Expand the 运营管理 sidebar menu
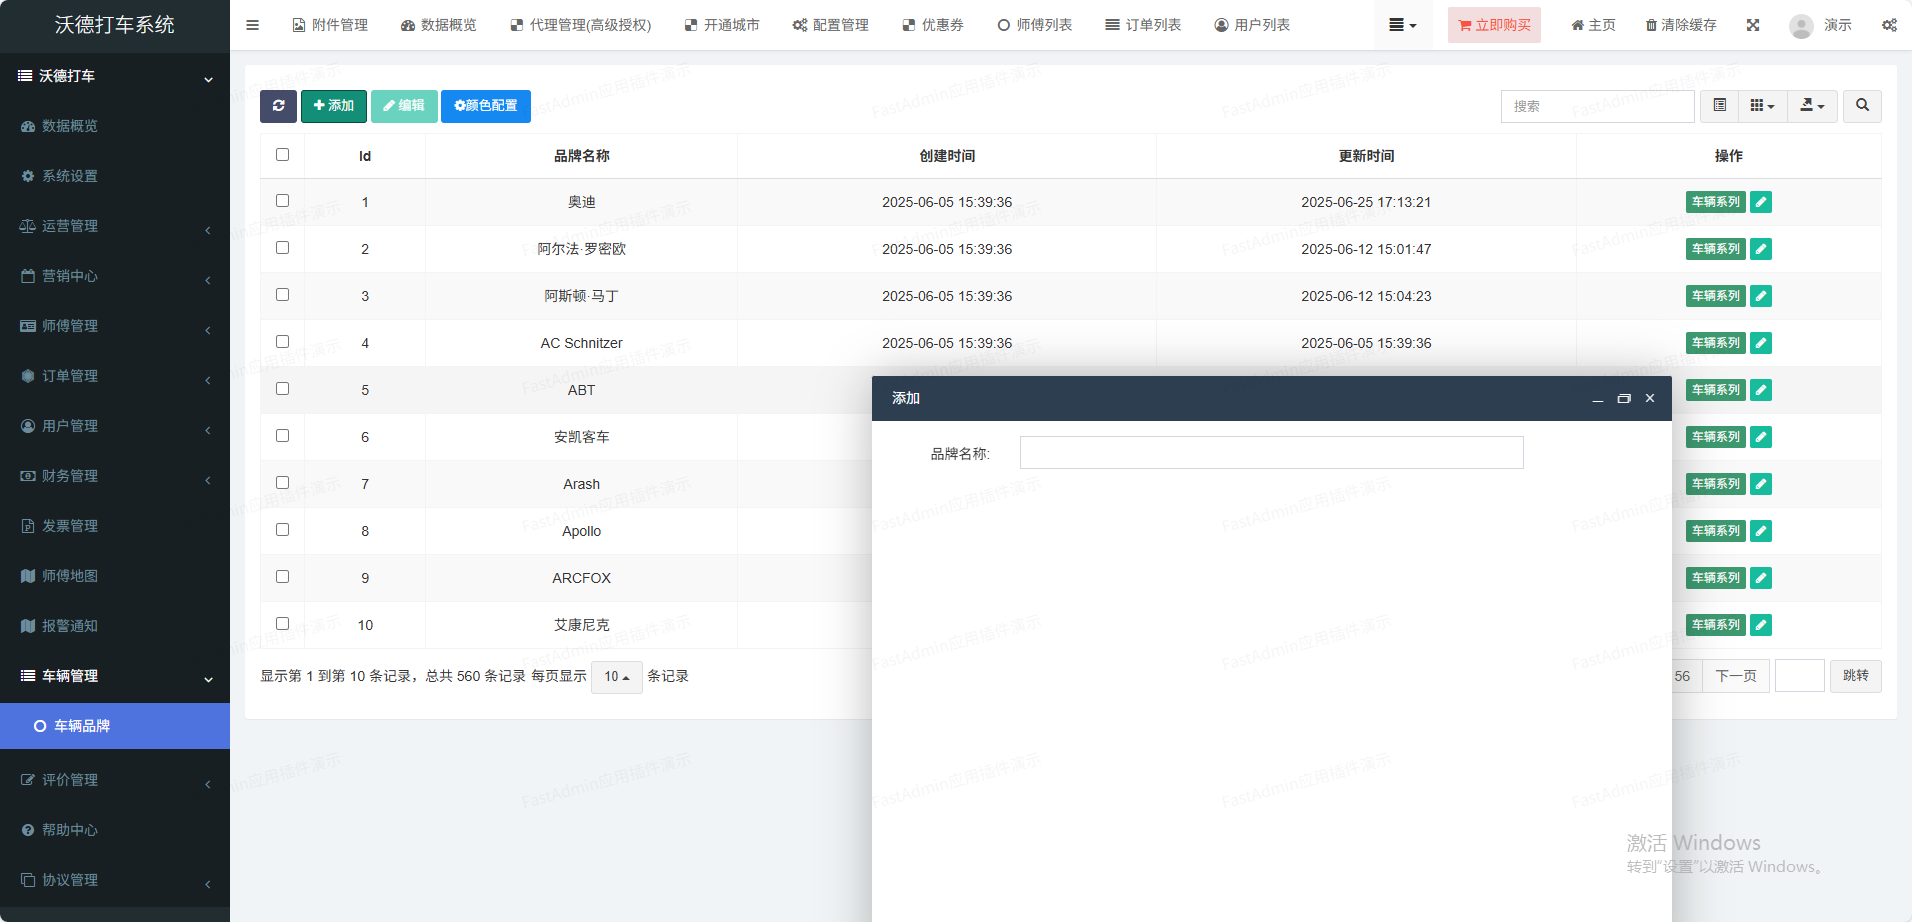Screen dimensions: 1912x922 point(115,226)
